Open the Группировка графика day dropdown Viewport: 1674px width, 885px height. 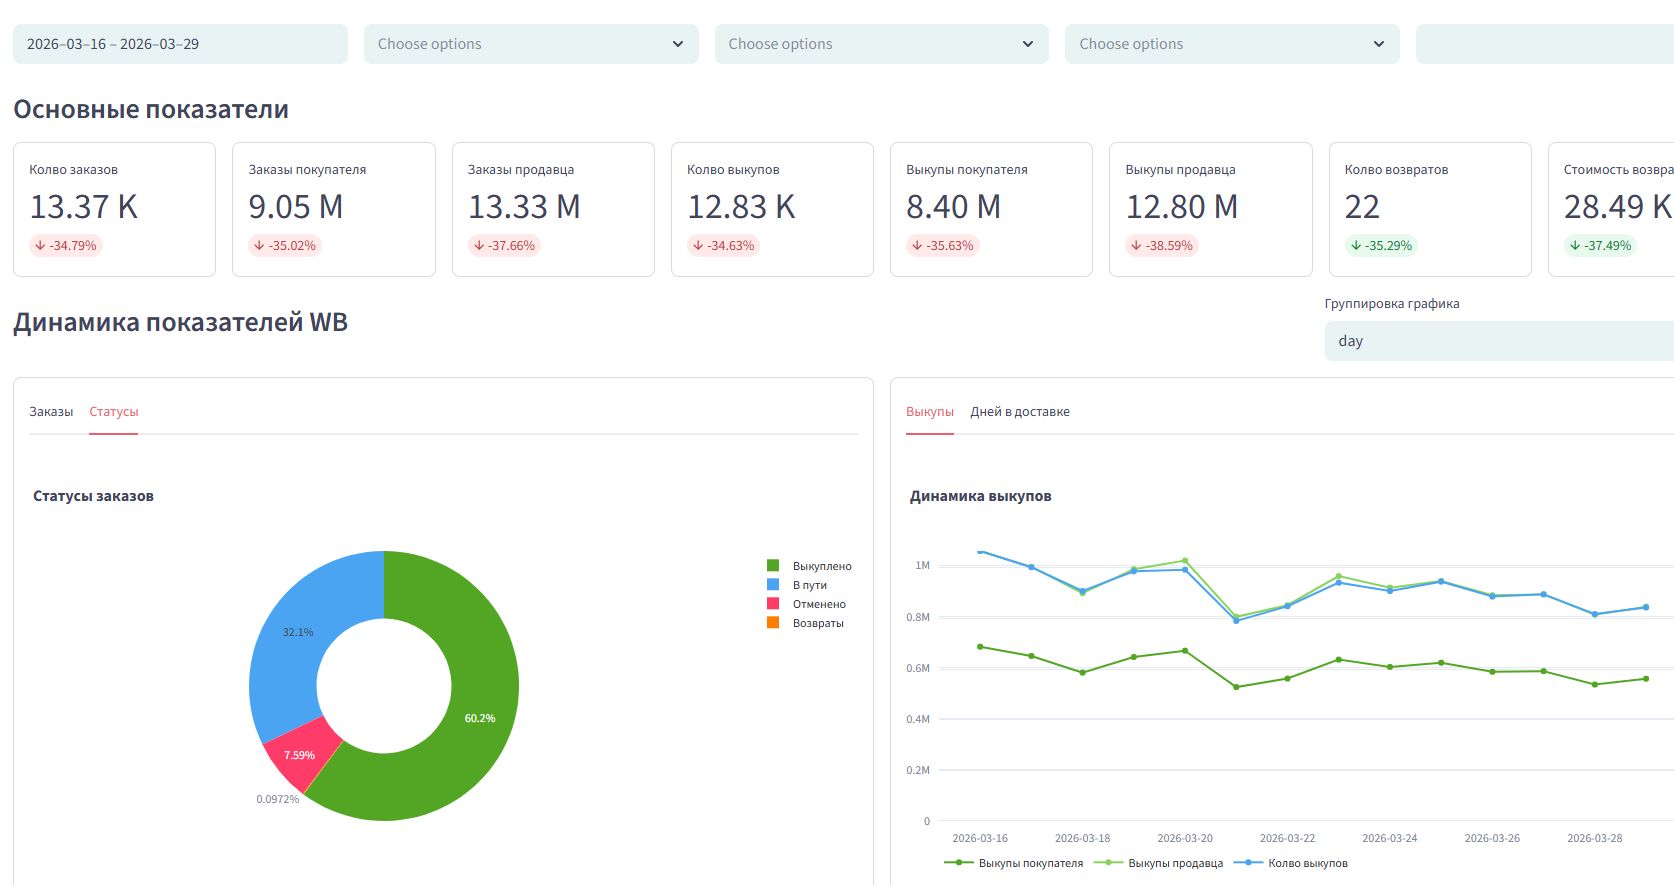[1499, 341]
